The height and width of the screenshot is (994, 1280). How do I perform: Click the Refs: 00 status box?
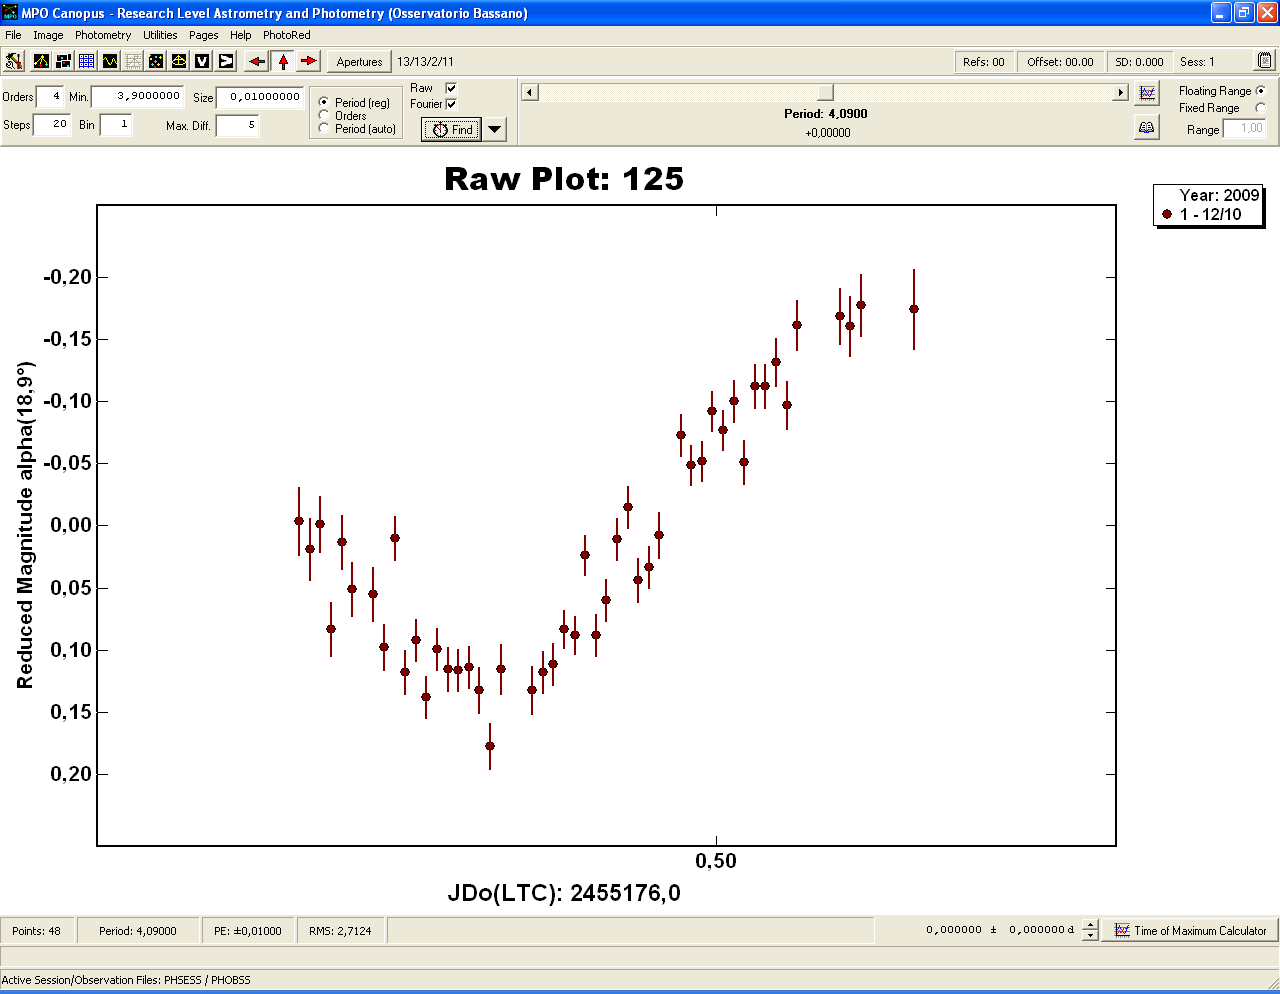983,62
